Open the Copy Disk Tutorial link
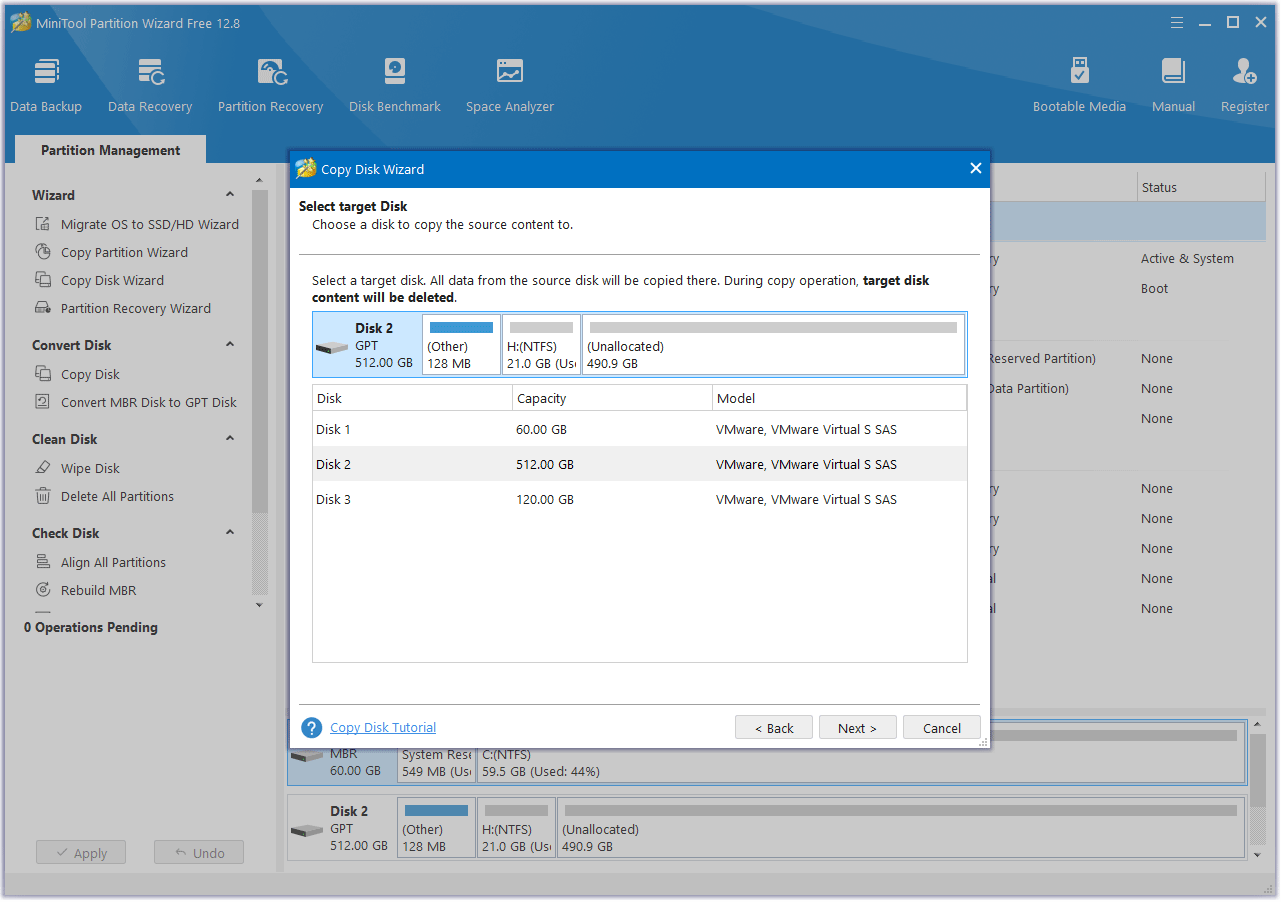 383,728
